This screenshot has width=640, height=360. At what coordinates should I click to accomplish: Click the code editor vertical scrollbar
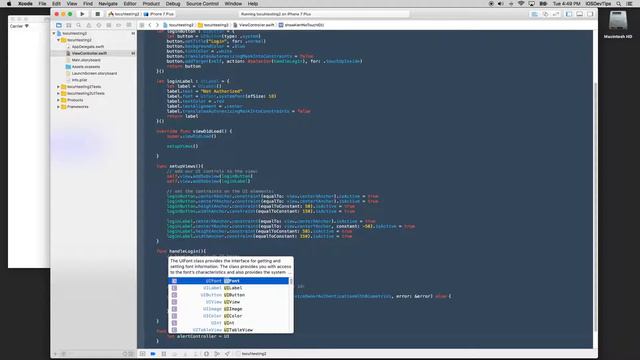595,206
